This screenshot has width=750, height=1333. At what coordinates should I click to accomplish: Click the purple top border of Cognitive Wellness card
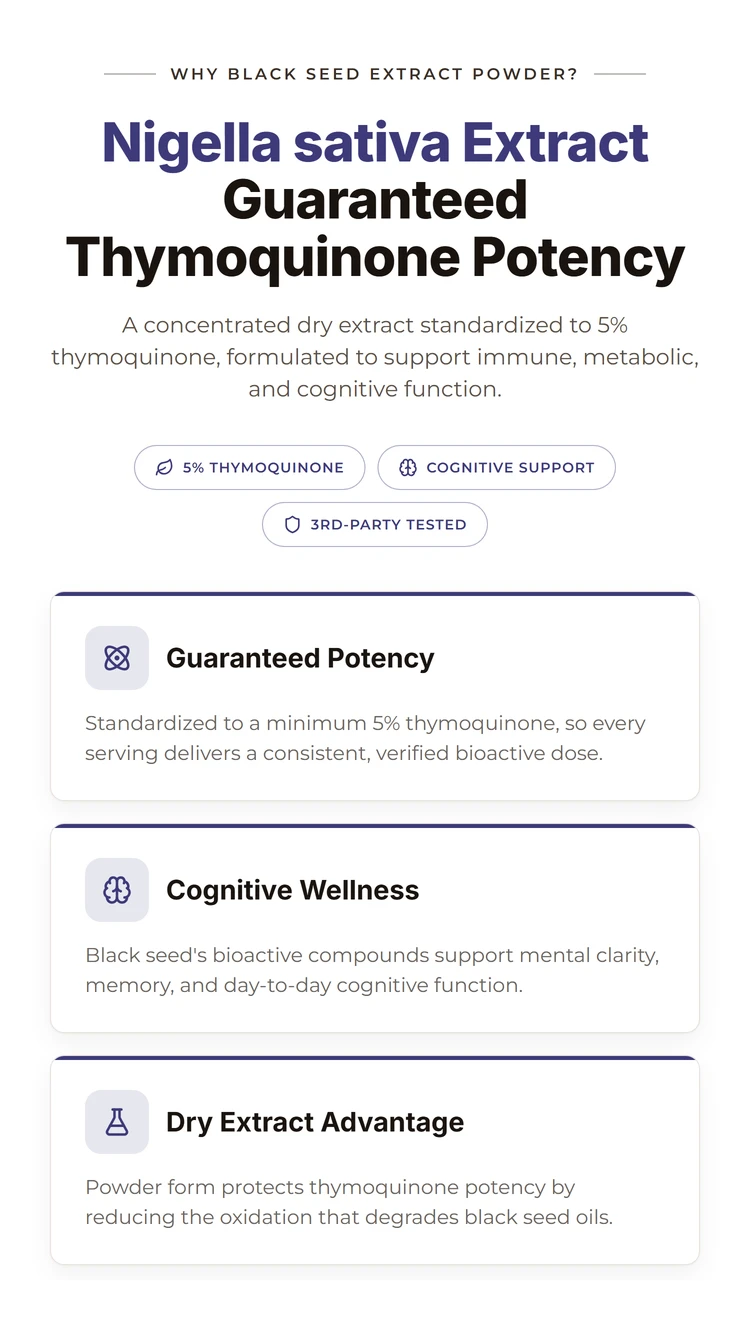point(375,826)
